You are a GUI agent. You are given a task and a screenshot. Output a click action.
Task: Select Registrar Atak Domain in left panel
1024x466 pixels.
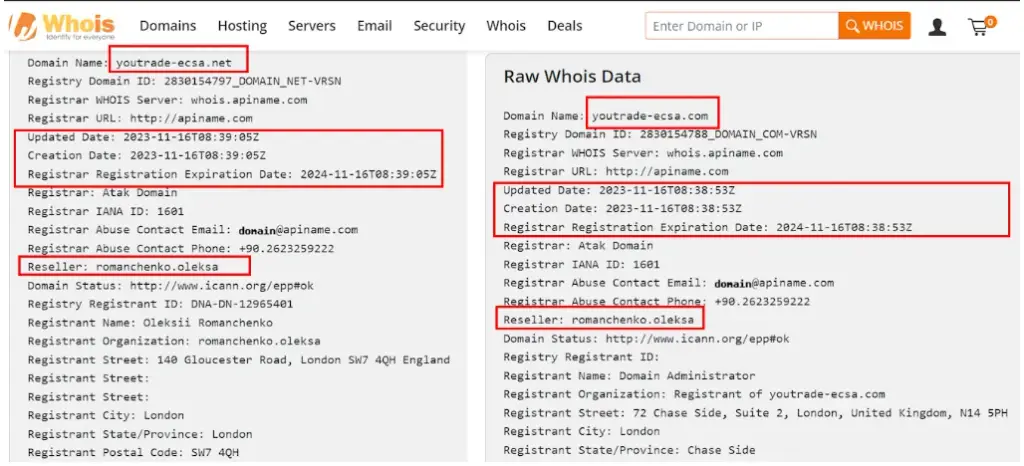tap(103, 193)
